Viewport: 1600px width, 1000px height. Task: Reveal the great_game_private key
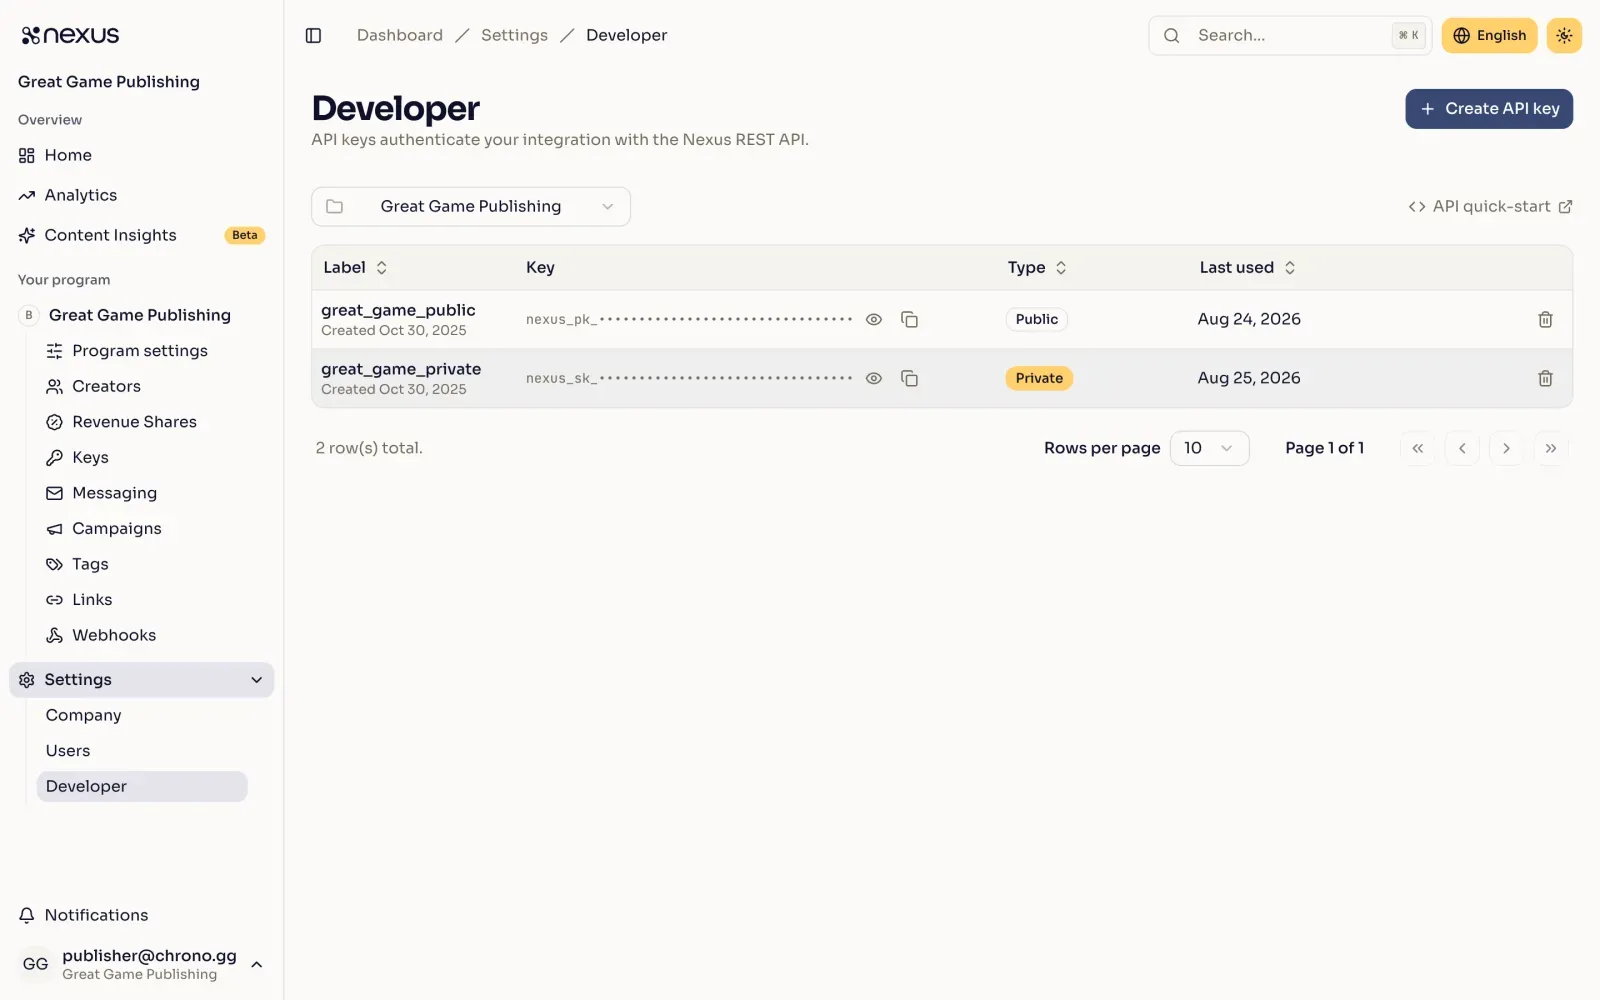874,378
